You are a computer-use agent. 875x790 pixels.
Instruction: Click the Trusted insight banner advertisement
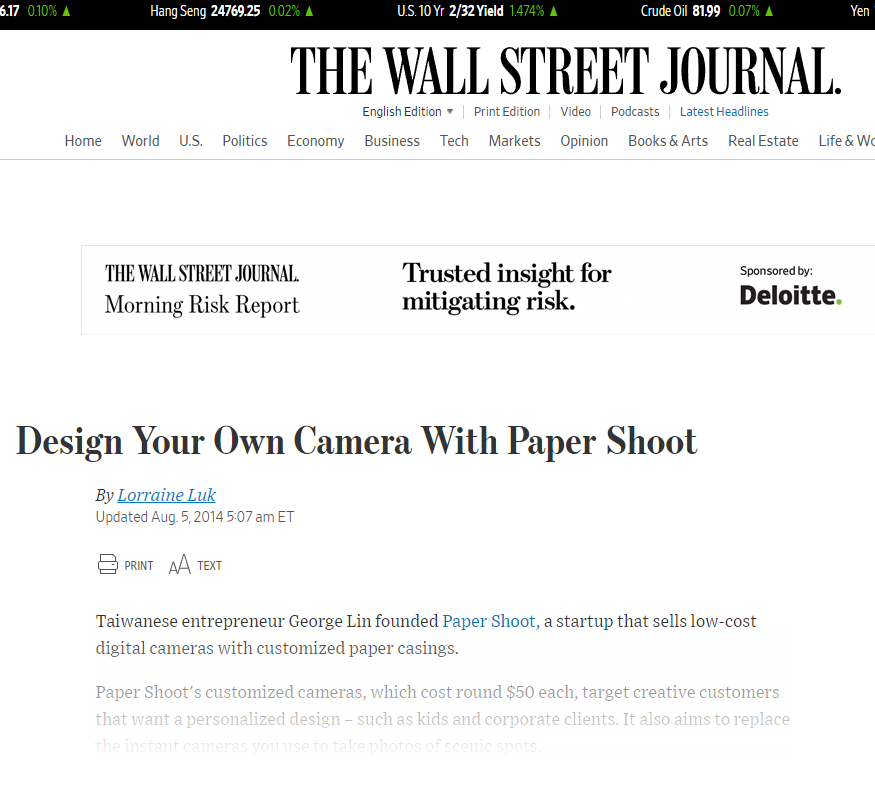click(x=507, y=287)
